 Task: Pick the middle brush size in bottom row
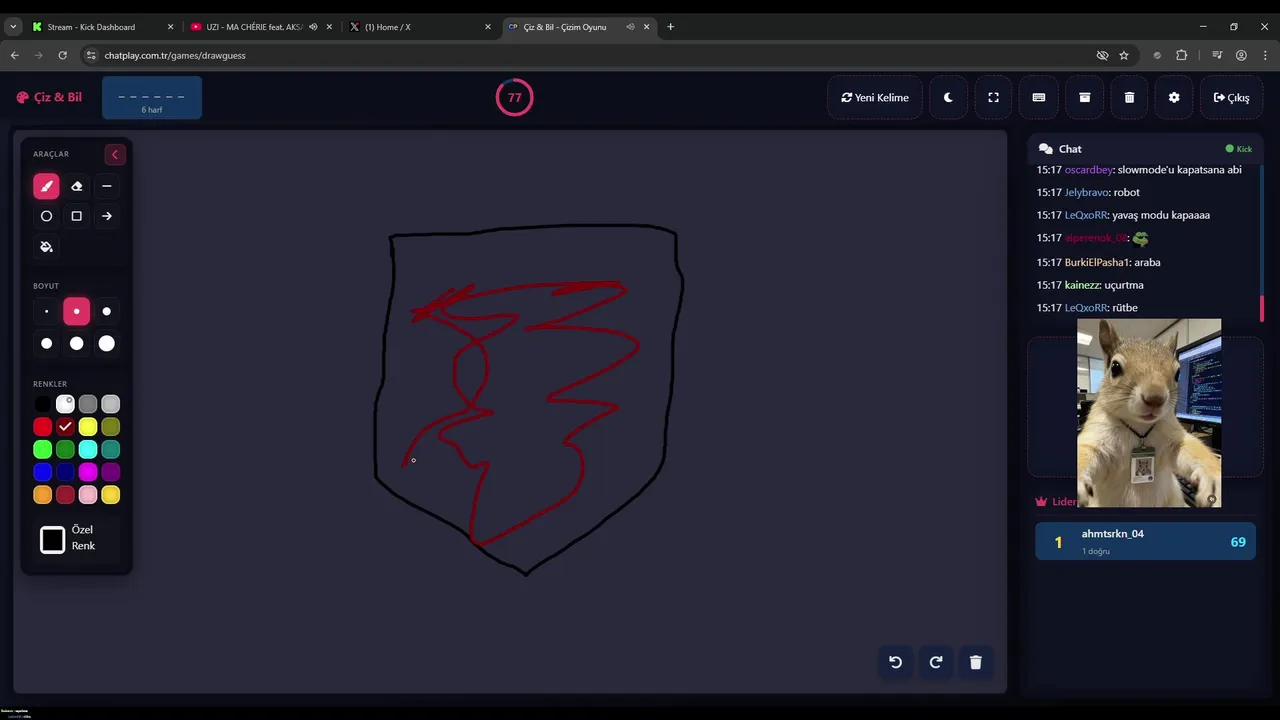click(x=76, y=344)
